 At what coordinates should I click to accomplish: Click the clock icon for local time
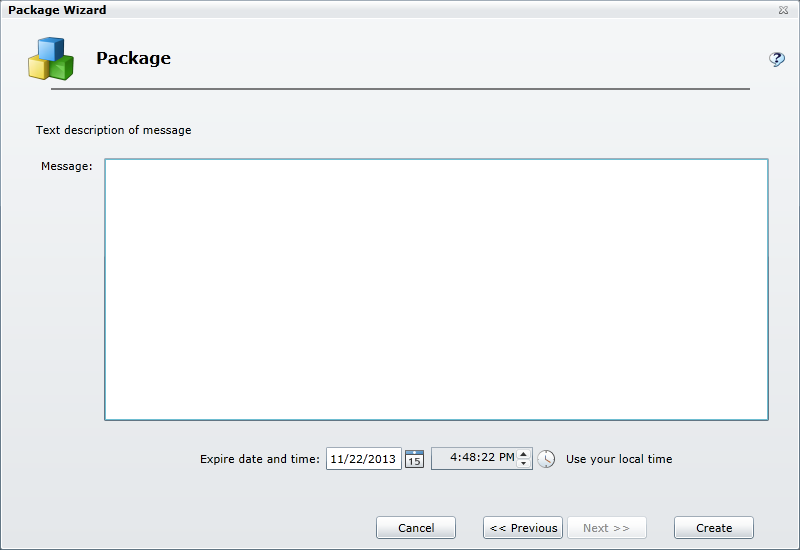[x=546, y=459]
